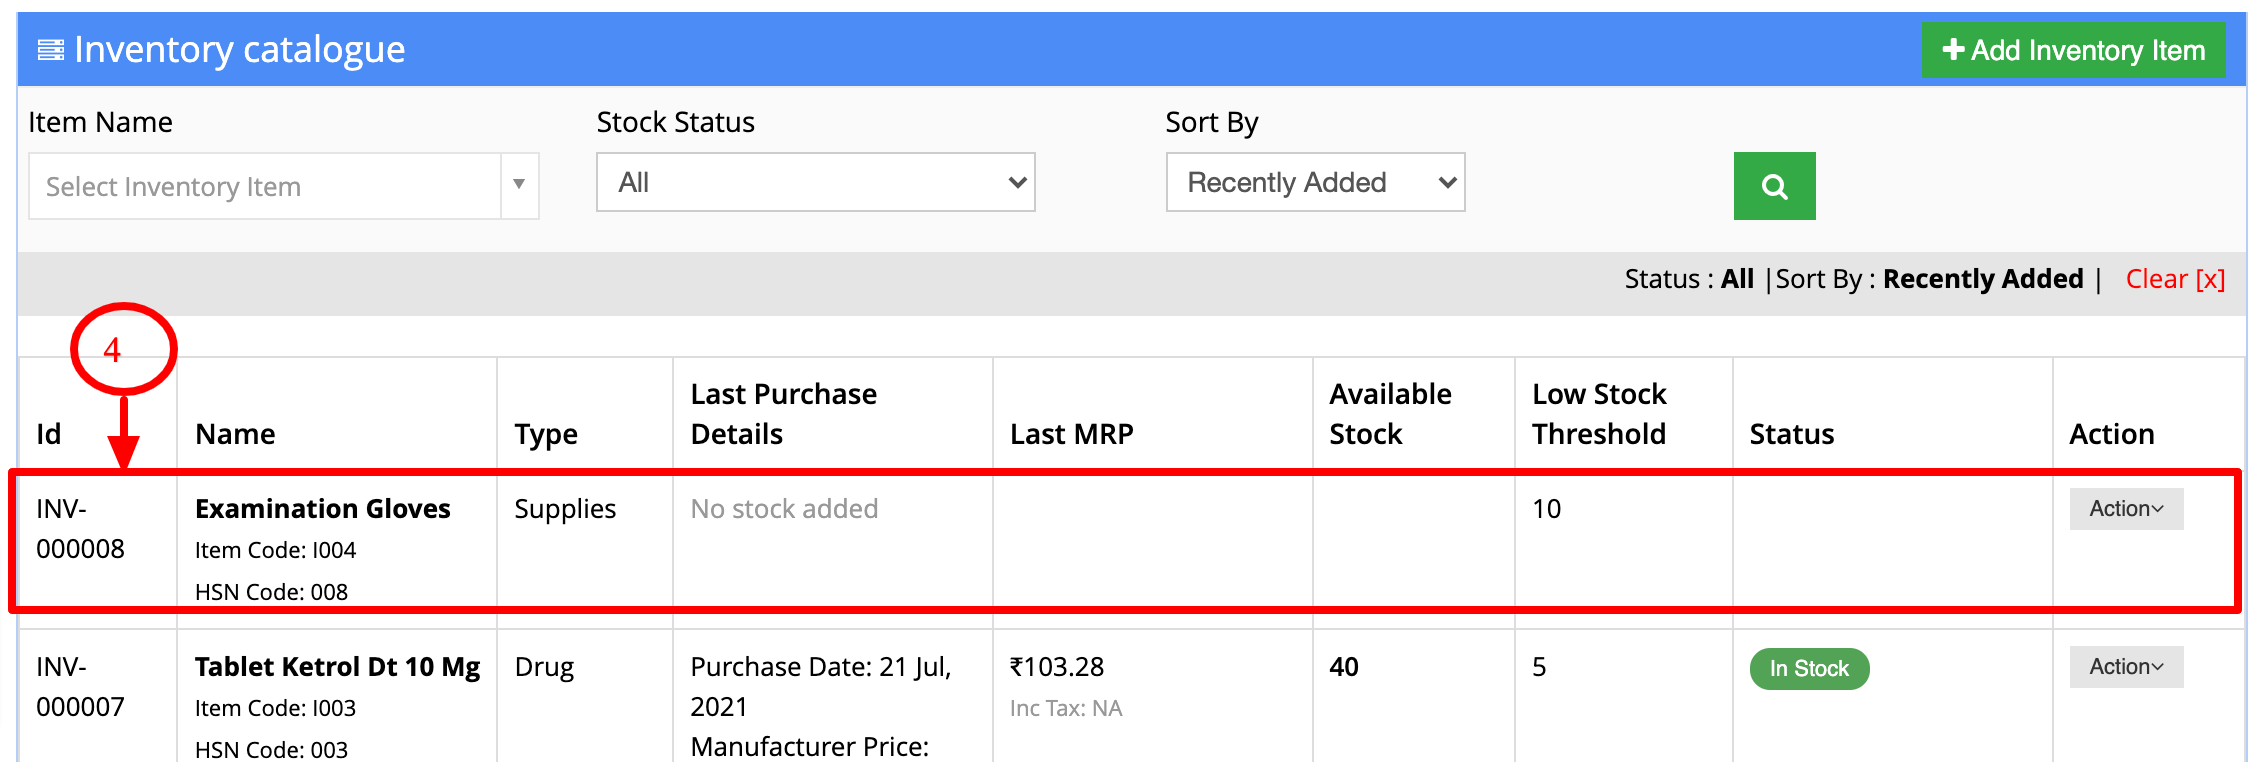Open the Sort By Recently Added dropdown
The width and height of the screenshot is (2266, 762).
1315,182
